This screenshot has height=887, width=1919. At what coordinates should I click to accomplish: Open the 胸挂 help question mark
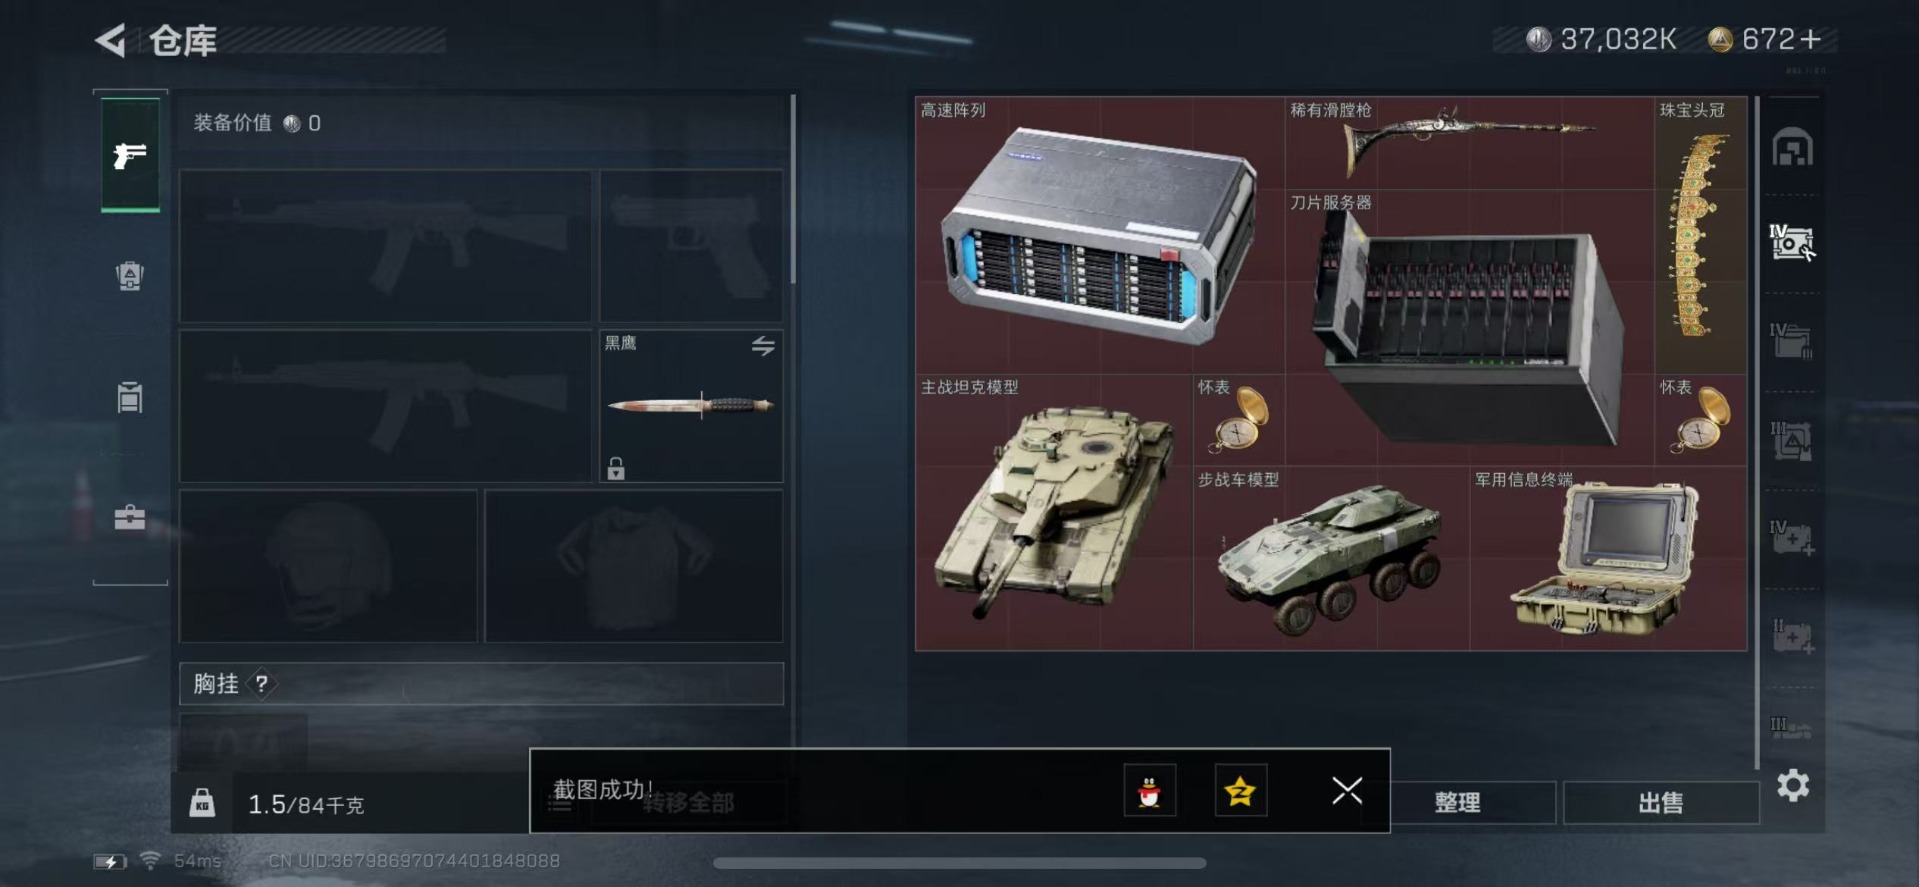[261, 684]
